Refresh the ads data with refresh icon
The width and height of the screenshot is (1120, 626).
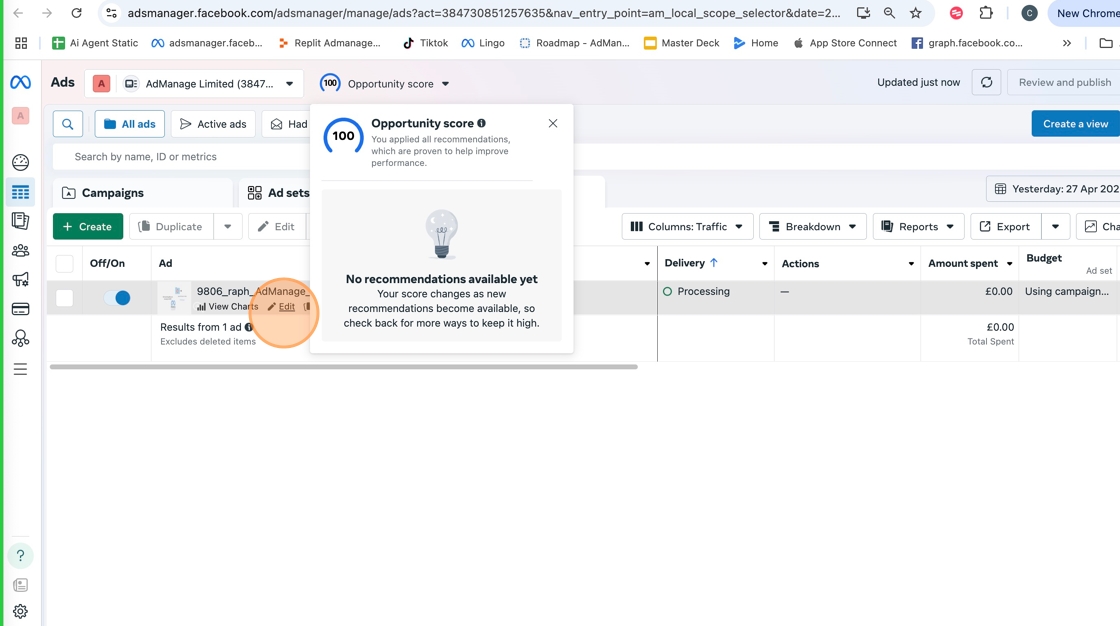point(986,82)
